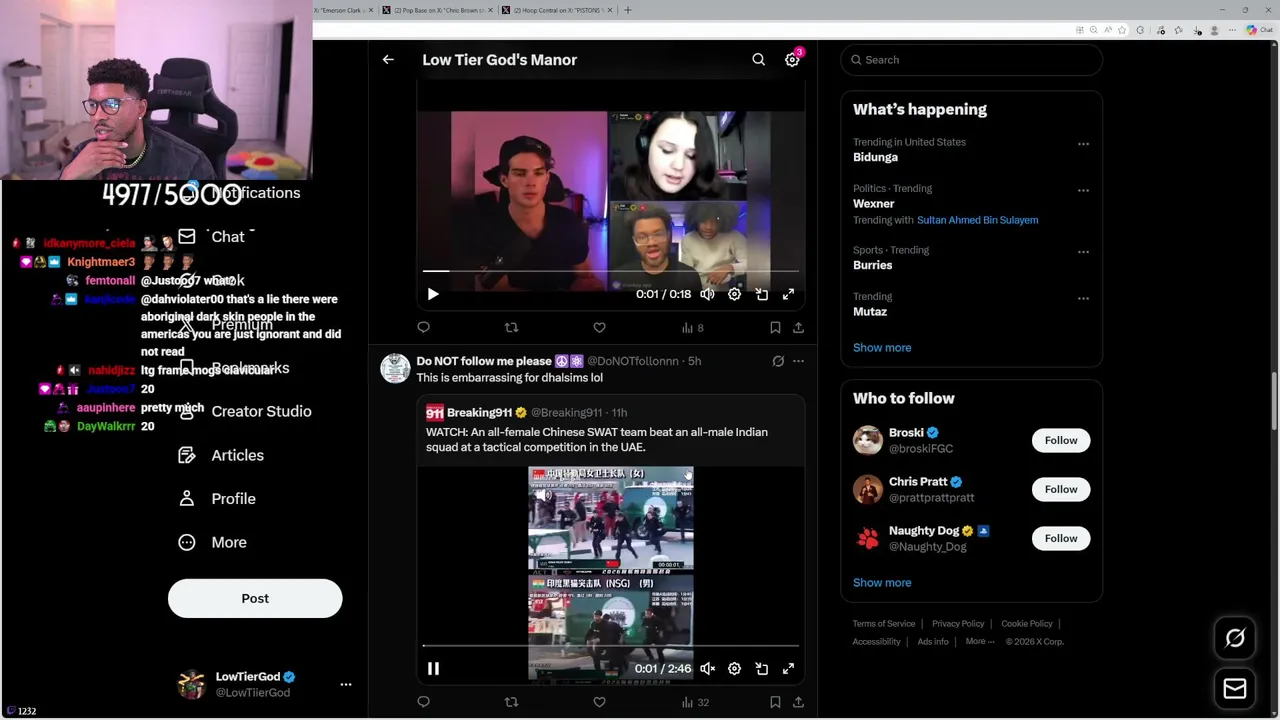Open the Privacy Policy footer link
1280x720 pixels.
[x=958, y=624]
